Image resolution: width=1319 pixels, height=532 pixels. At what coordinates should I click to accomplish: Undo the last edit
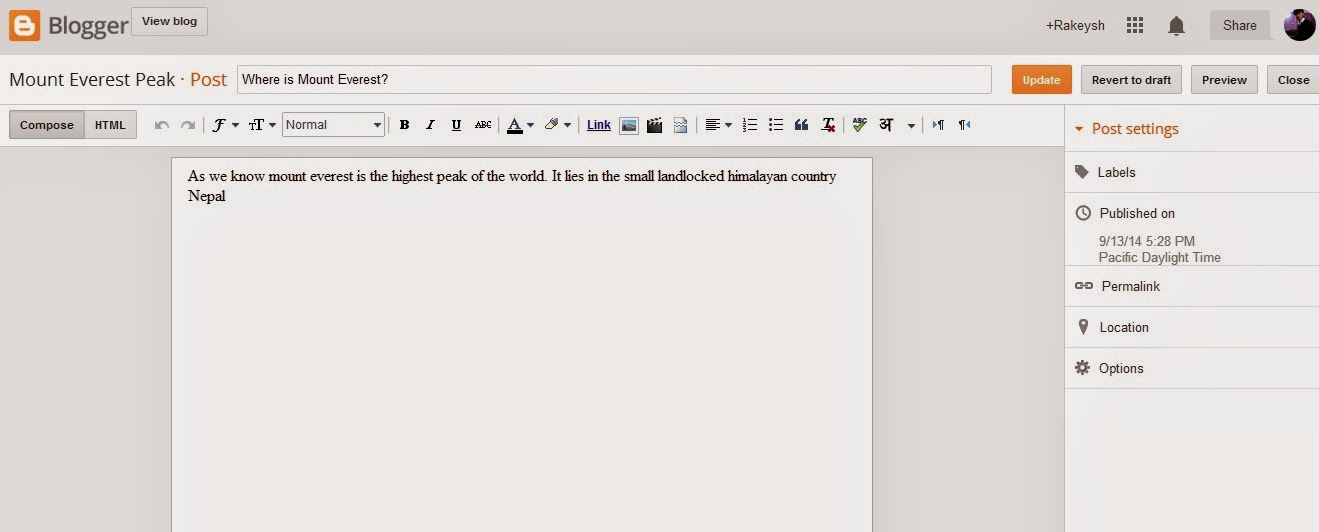tap(162, 125)
